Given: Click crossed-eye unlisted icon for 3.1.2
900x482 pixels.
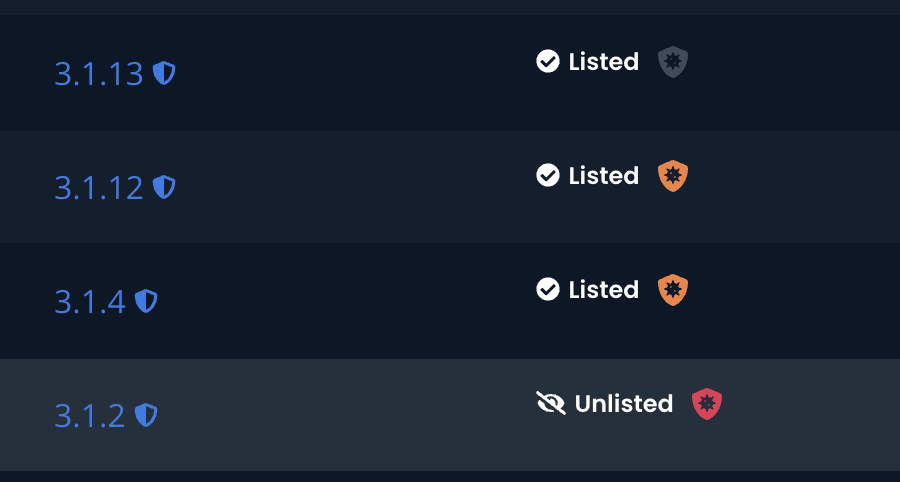Looking at the screenshot, I should click(550, 403).
